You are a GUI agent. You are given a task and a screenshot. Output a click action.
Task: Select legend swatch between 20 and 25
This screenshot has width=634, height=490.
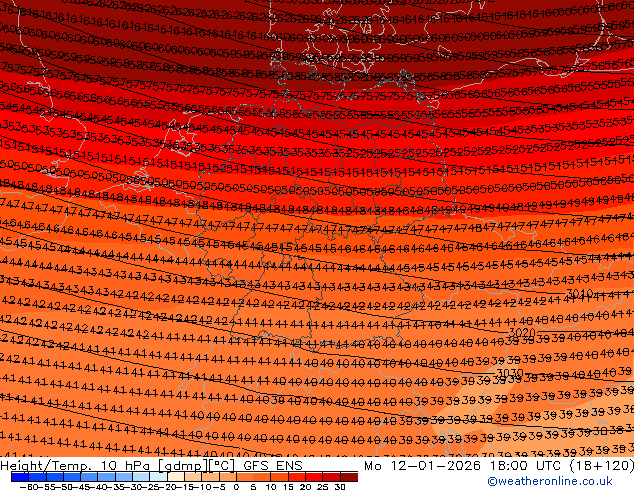tap(315, 477)
